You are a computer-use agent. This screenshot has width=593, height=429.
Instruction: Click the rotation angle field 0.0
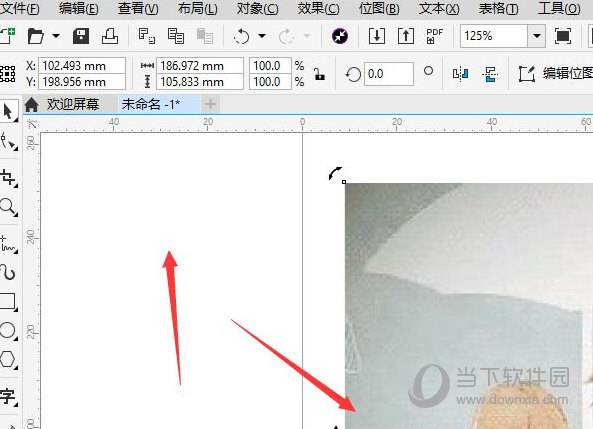[389, 74]
